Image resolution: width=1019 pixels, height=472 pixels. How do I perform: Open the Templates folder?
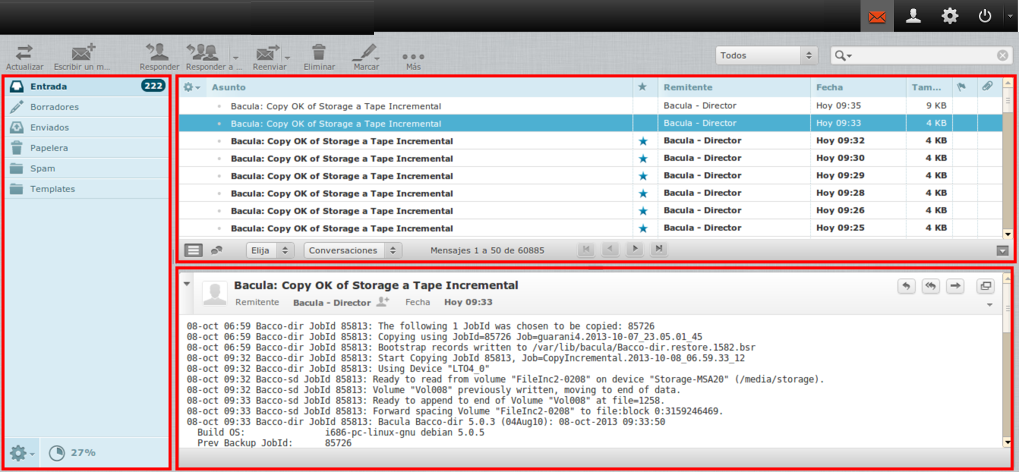click(86, 189)
